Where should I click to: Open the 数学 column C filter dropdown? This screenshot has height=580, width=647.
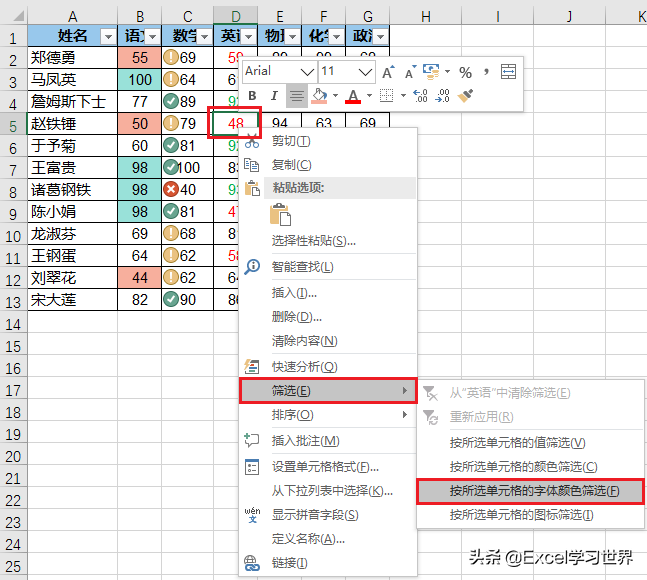point(205,37)
